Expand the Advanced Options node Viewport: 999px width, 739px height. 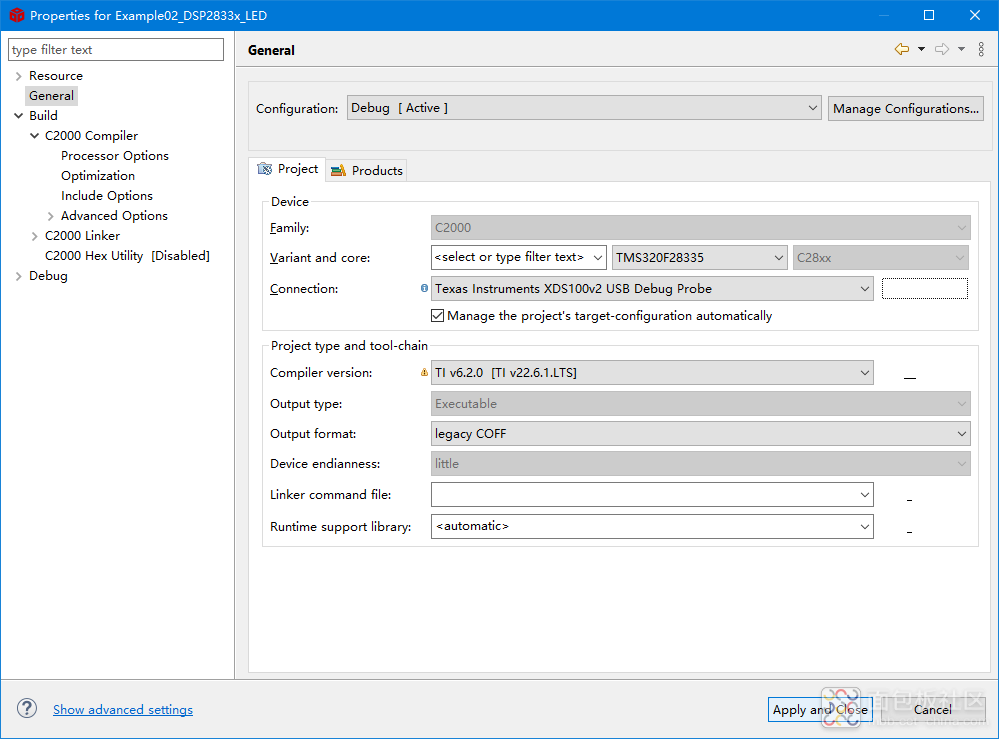point(51,216)
